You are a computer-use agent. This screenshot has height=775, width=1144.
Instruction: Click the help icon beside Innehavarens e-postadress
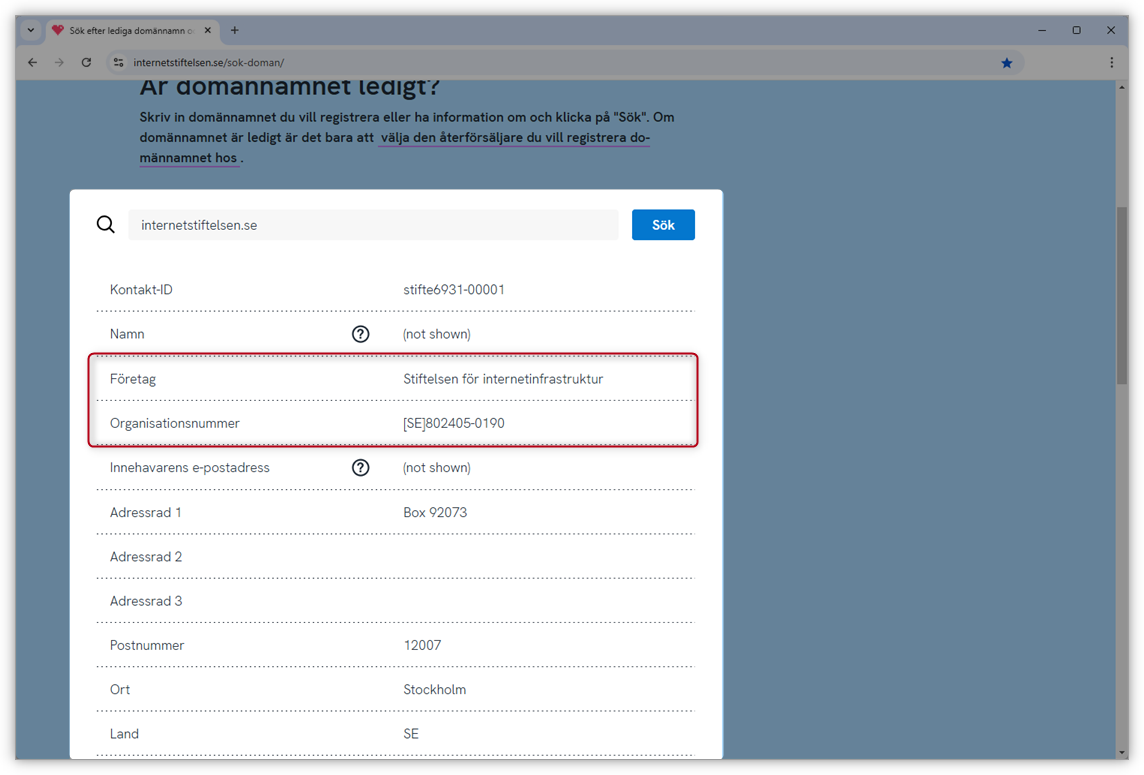(x=361, y=467)
